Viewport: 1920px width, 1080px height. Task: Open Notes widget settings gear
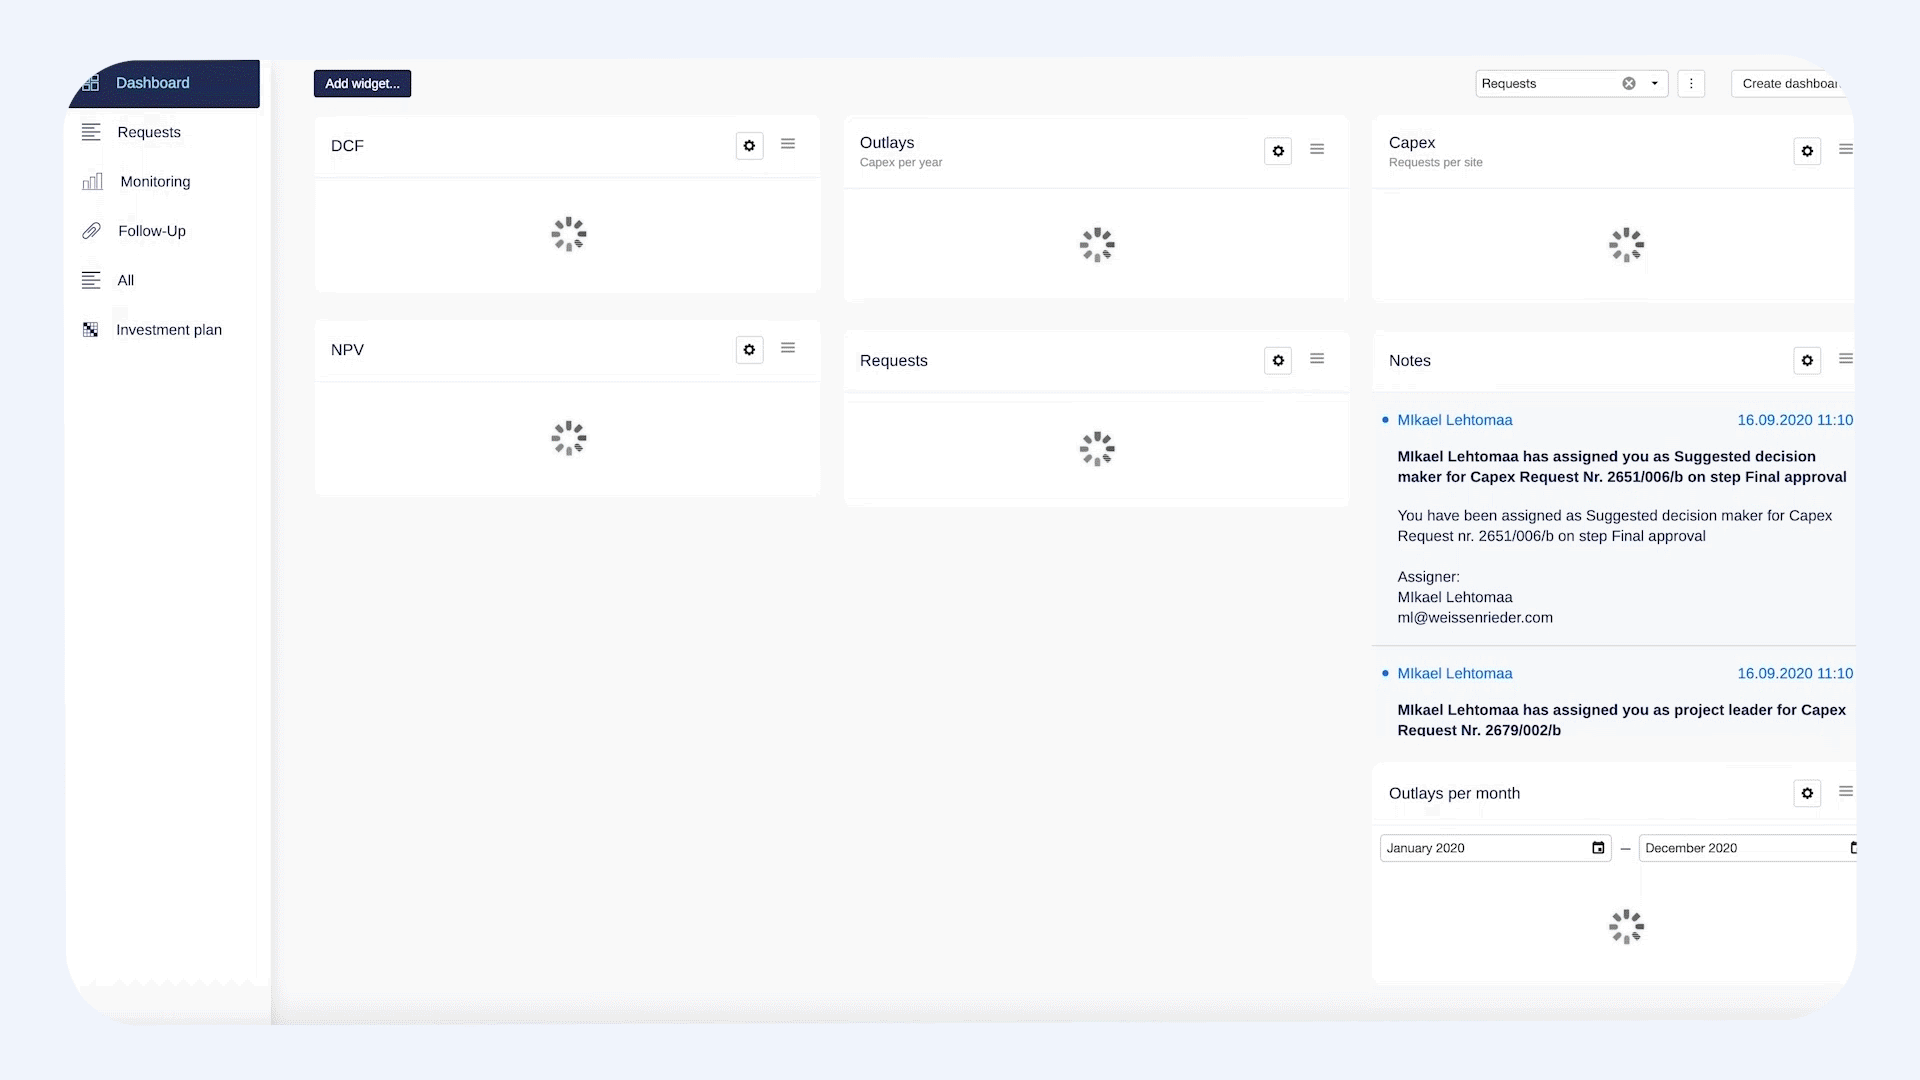coord(1807,361)
